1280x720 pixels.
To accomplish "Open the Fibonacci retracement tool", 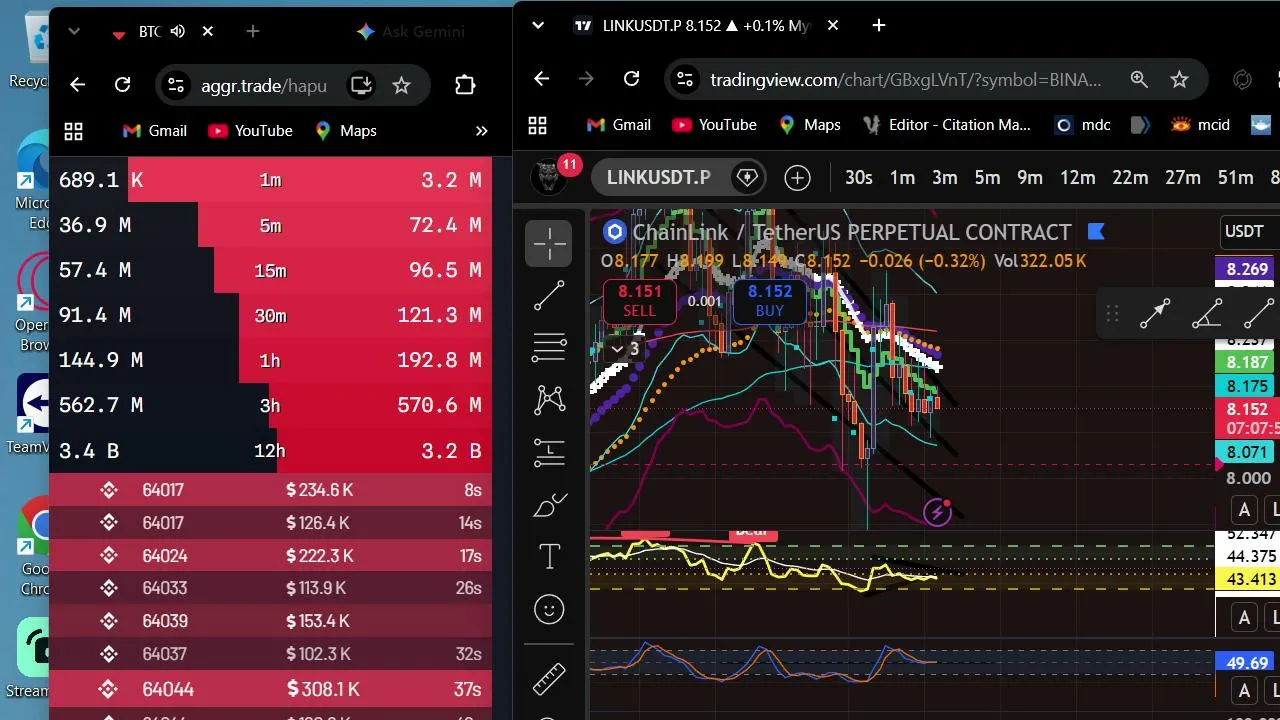I will click(549, 347).
